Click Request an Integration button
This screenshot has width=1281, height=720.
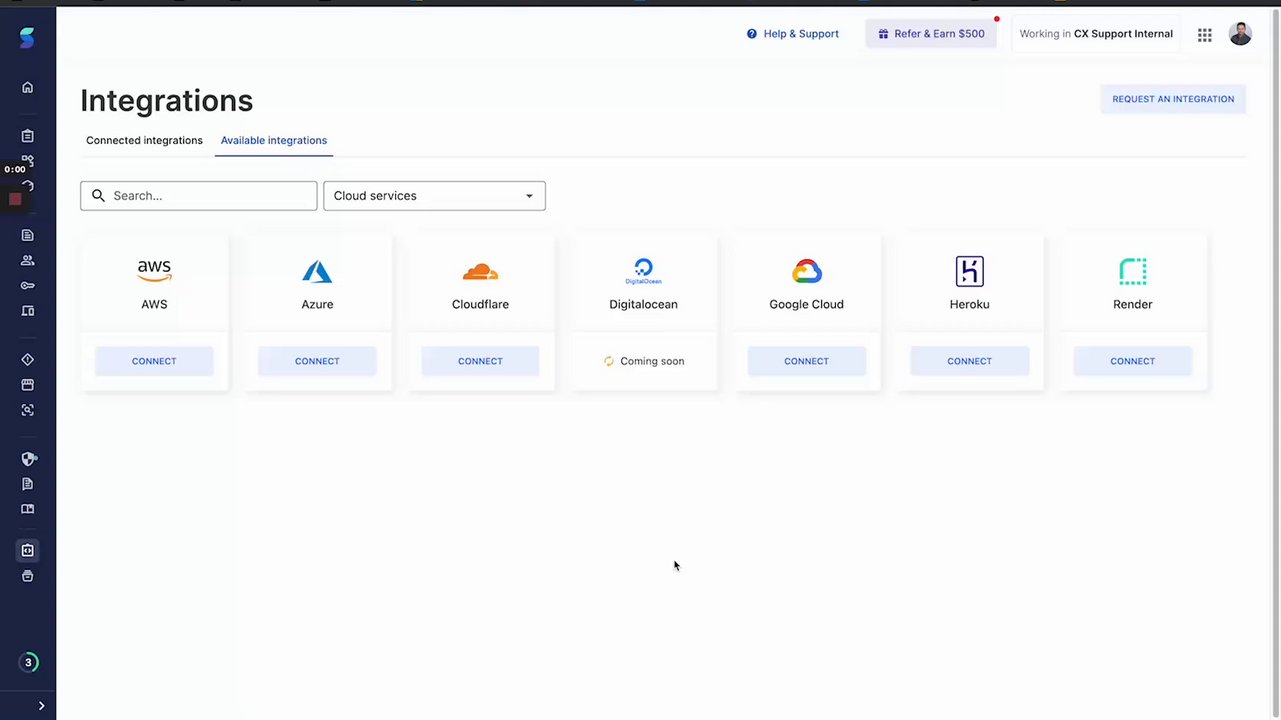point(1173,99)
